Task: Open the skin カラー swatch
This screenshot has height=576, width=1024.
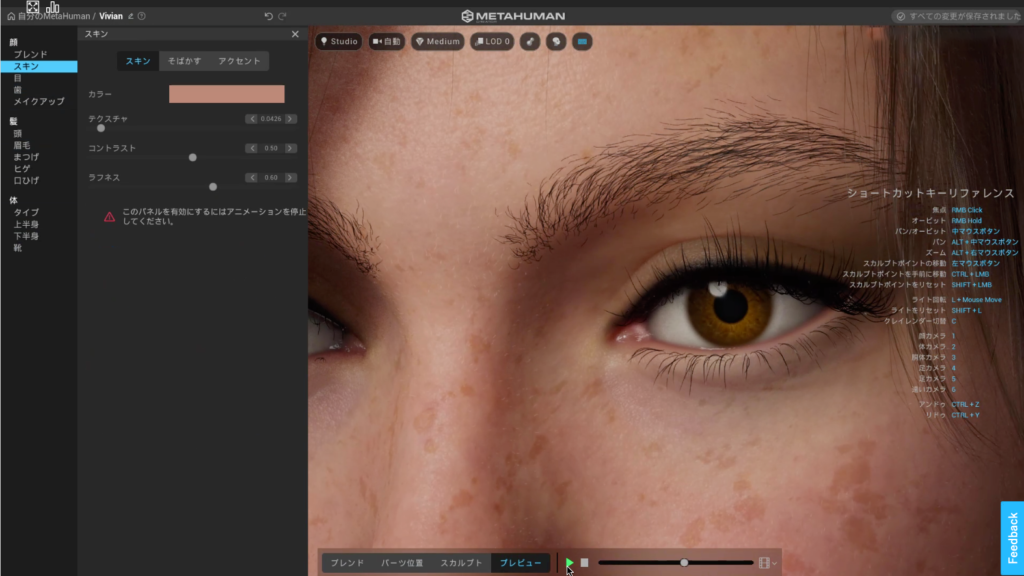Action: click(227, 94)
